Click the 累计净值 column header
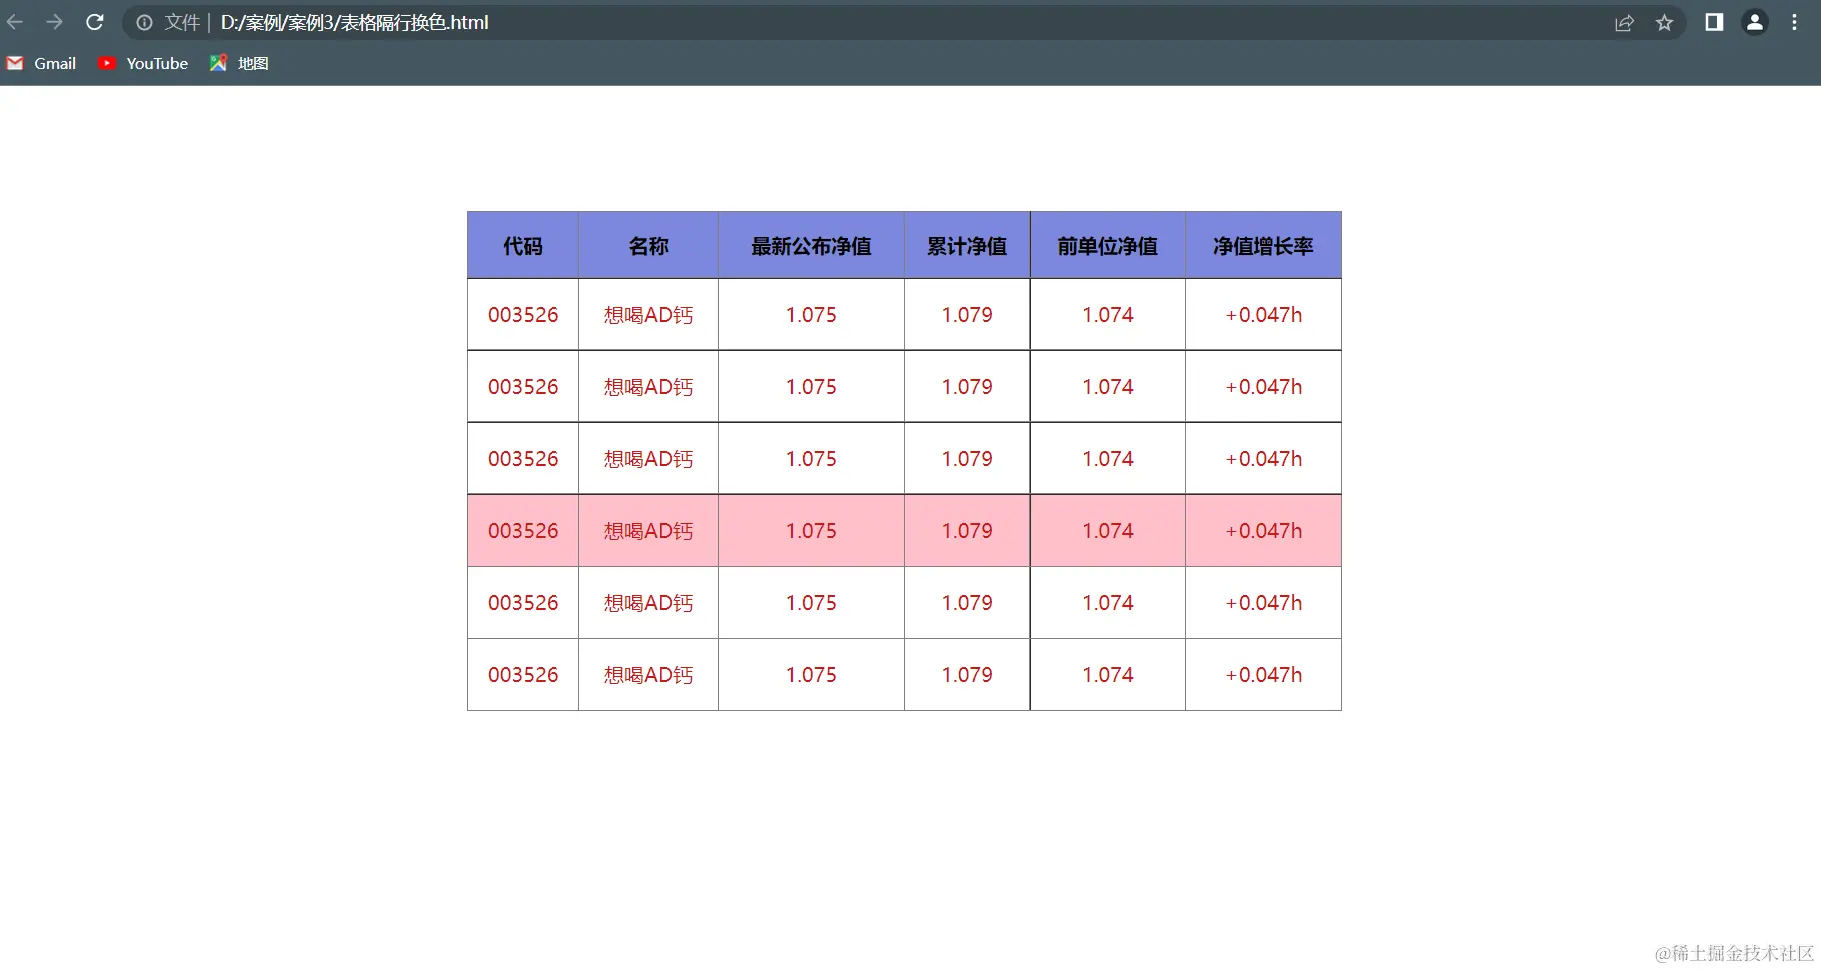 967,246
